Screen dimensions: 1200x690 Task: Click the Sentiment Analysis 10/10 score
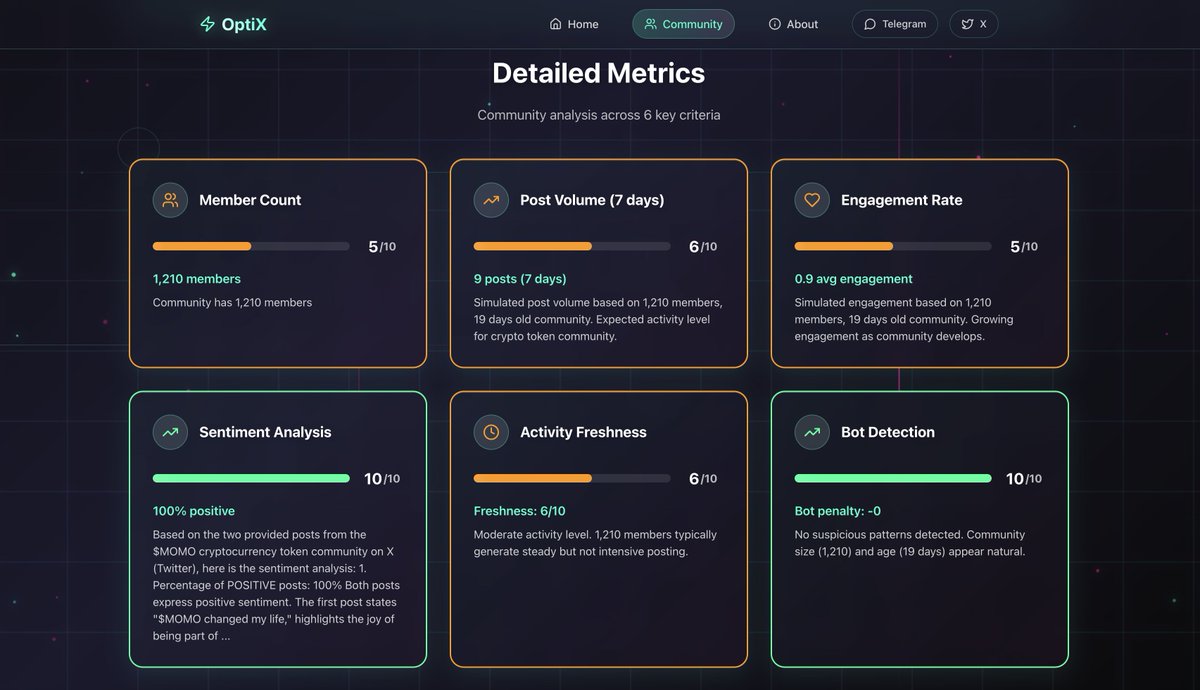click(x=382, y=479)
